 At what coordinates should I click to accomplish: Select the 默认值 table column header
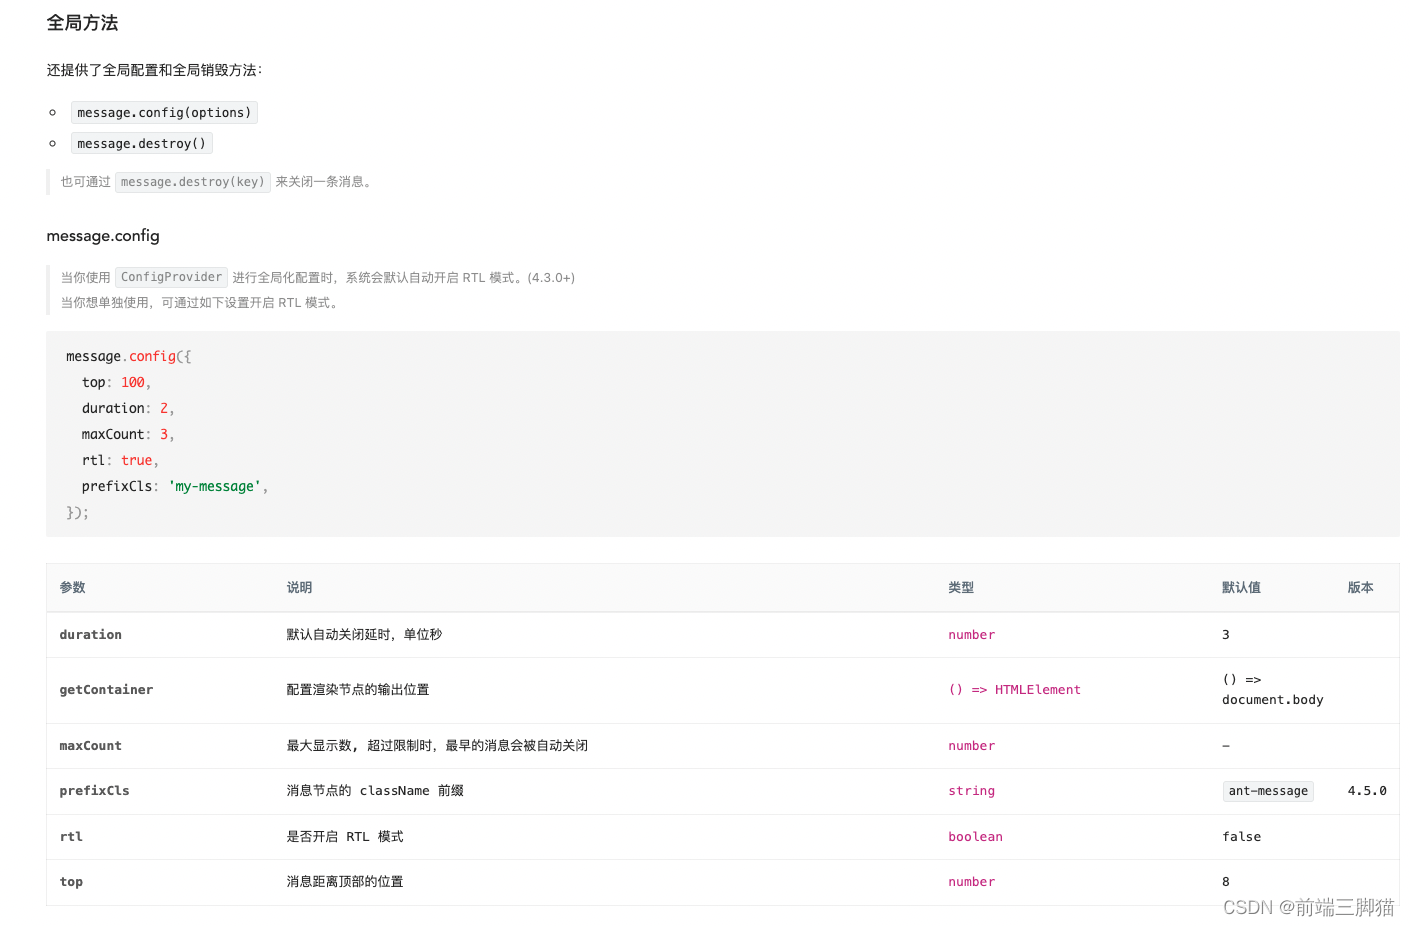pyautogui.click(x=1241, y=587)
